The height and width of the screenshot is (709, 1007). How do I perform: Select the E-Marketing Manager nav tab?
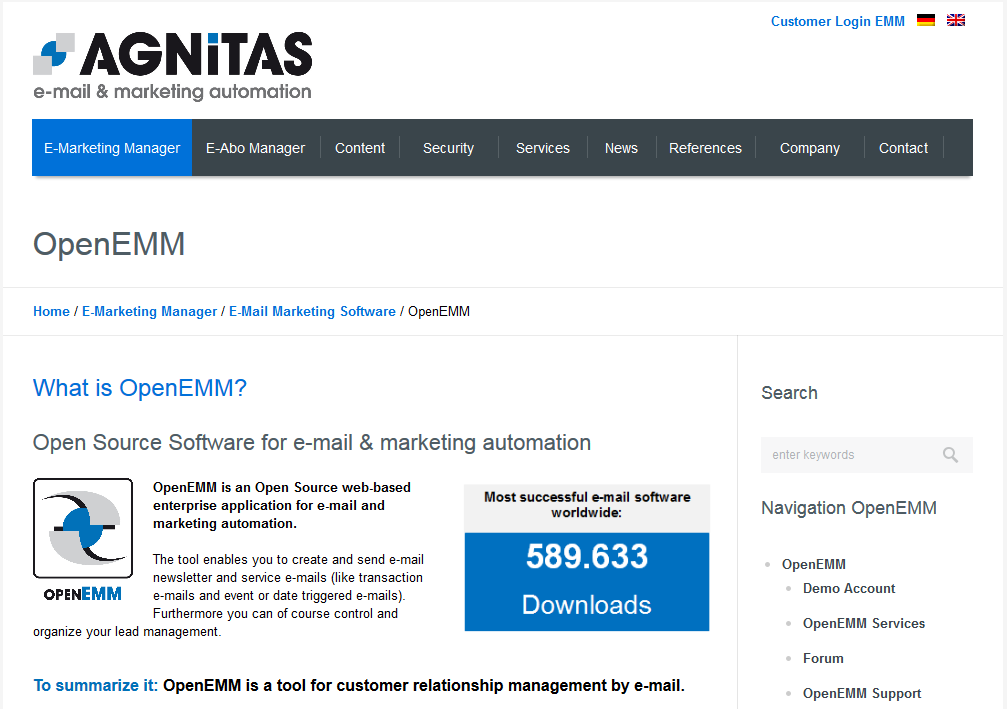pyautogui.click(x=112, y=148)
